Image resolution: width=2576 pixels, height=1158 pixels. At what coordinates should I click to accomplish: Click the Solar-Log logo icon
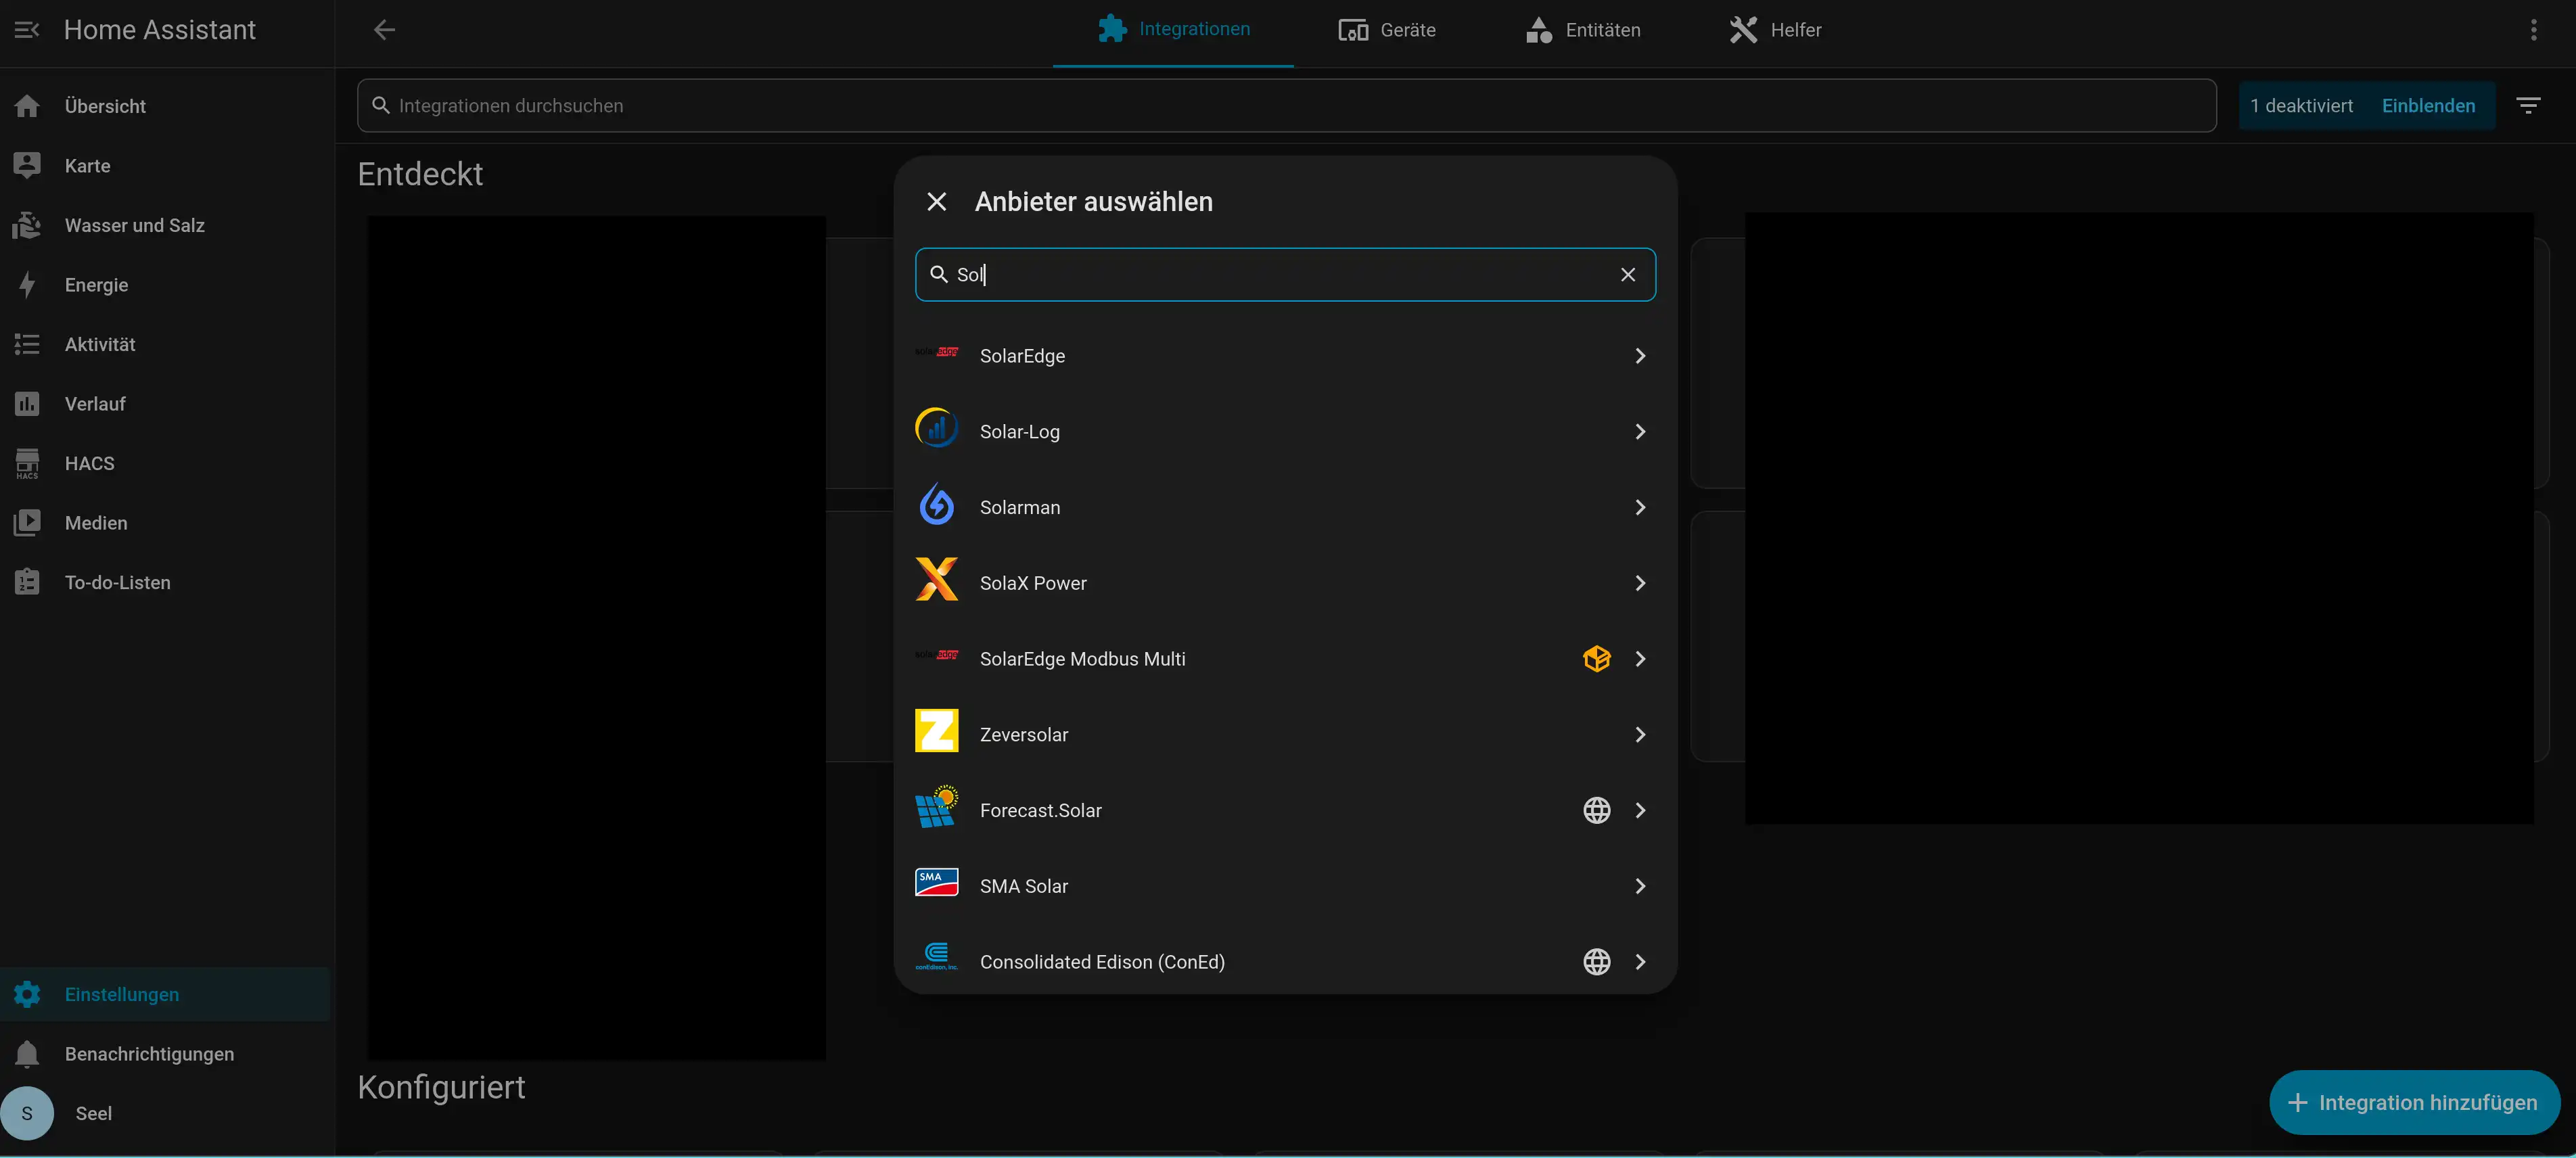pos(936,429)
